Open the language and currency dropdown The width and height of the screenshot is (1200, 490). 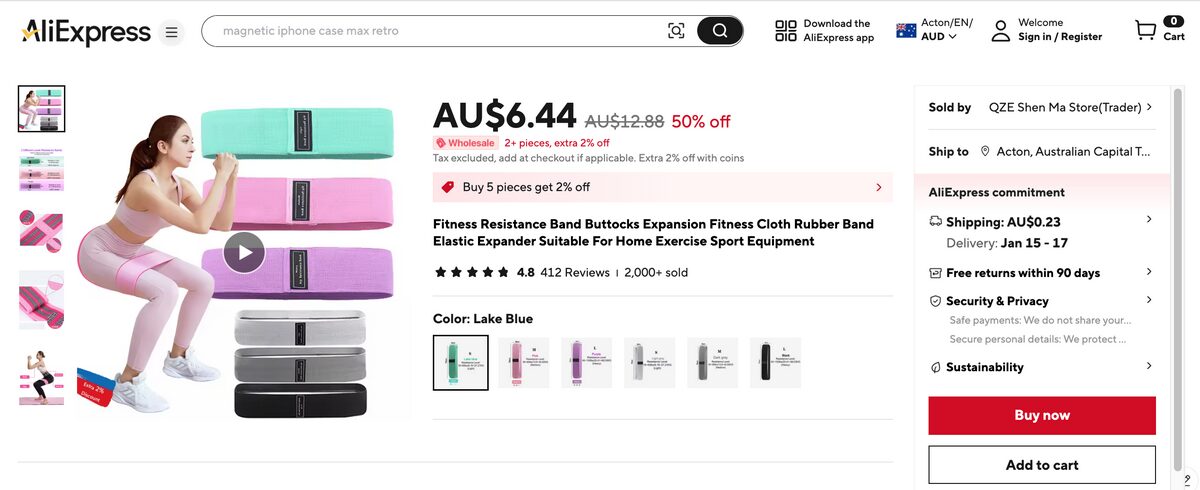coord(935,30)
